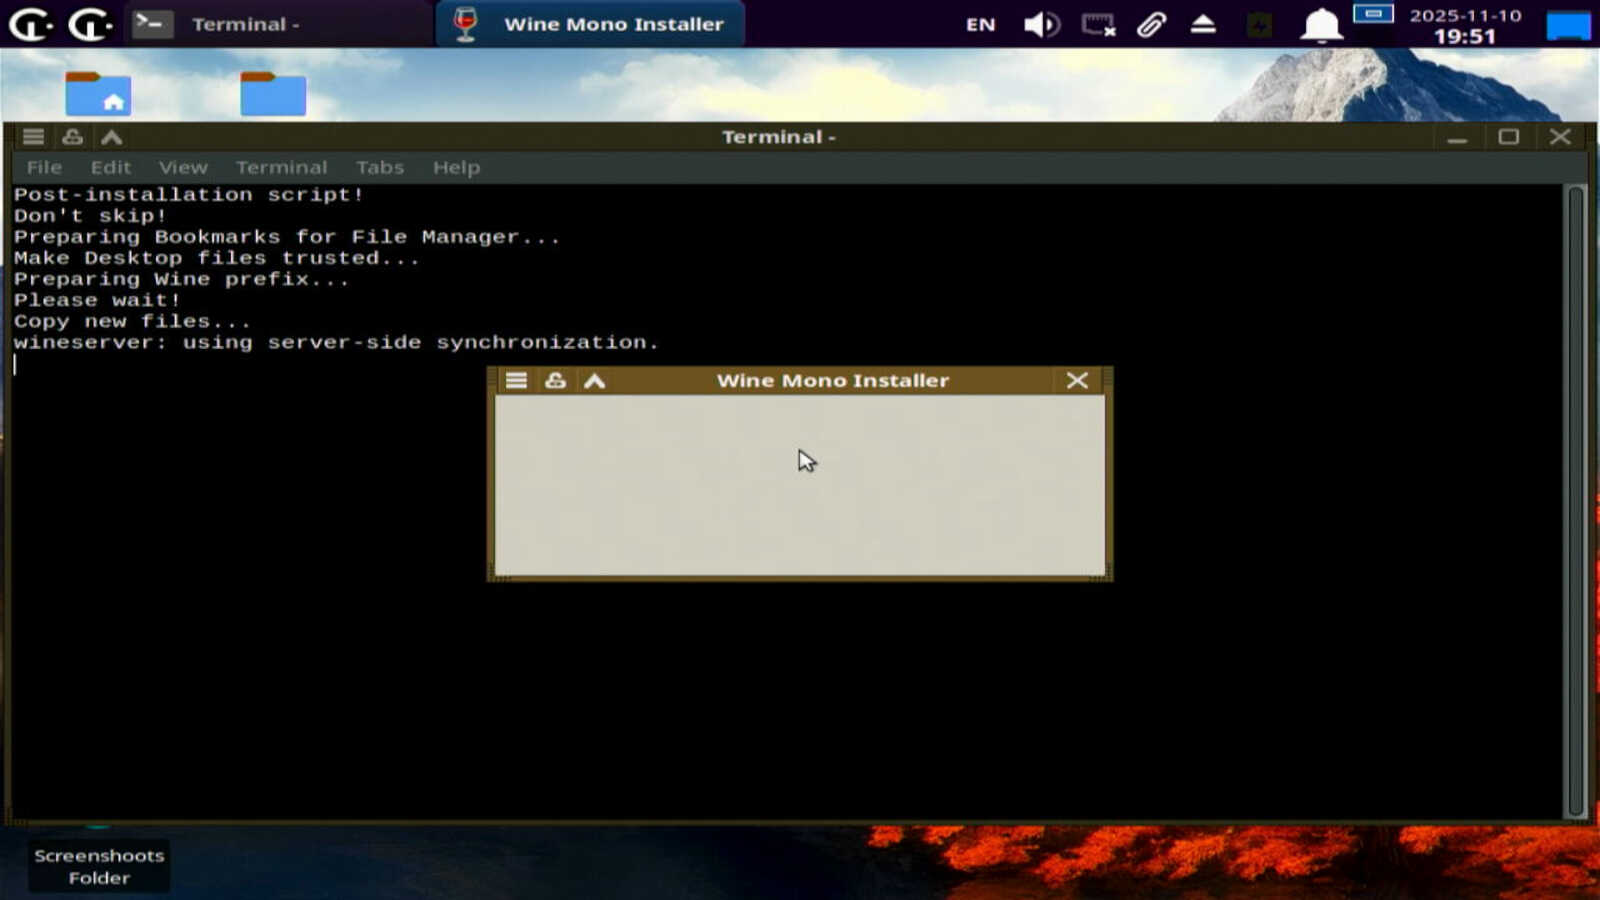
Task: Maximize the Terminal window
Action: [1508, 137]
